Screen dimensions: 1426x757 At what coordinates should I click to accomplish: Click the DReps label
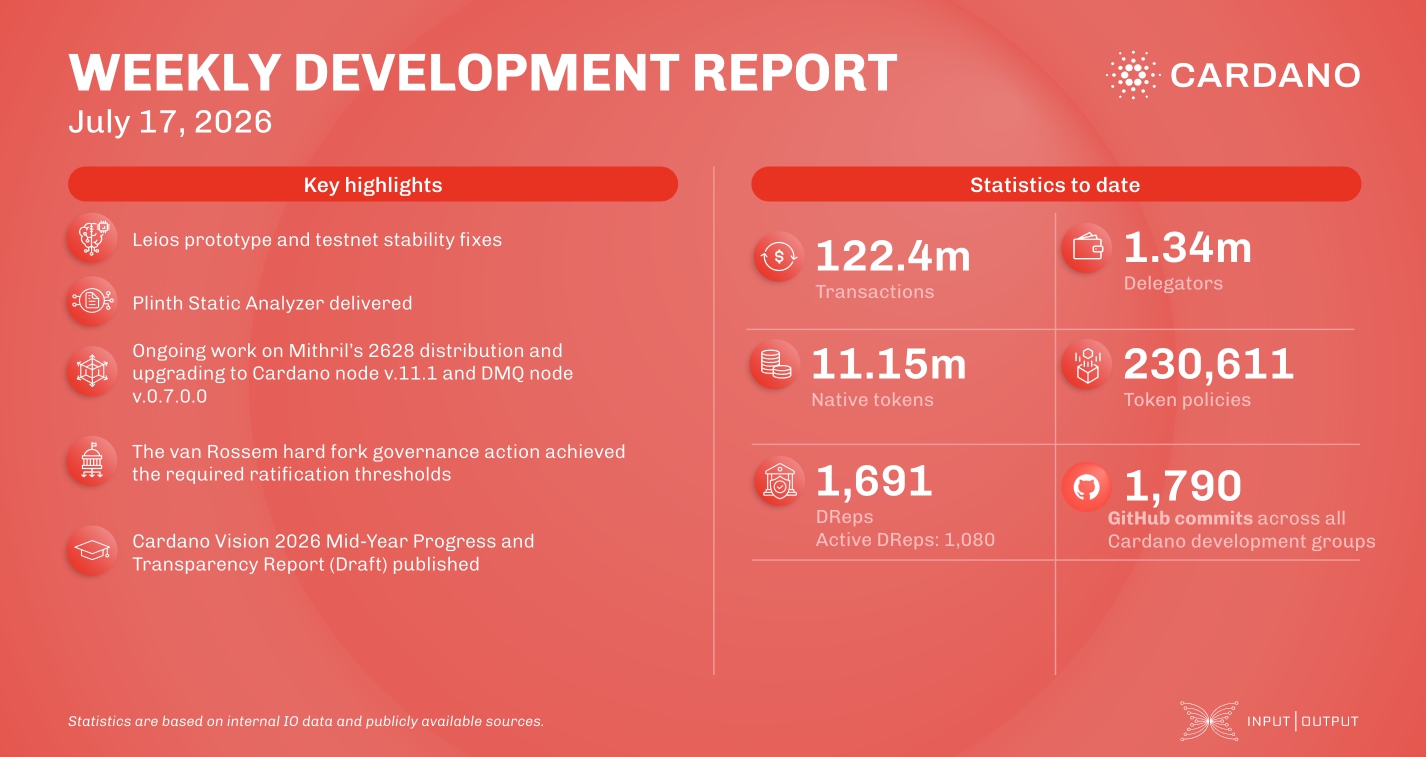click(x=845, y=517)
